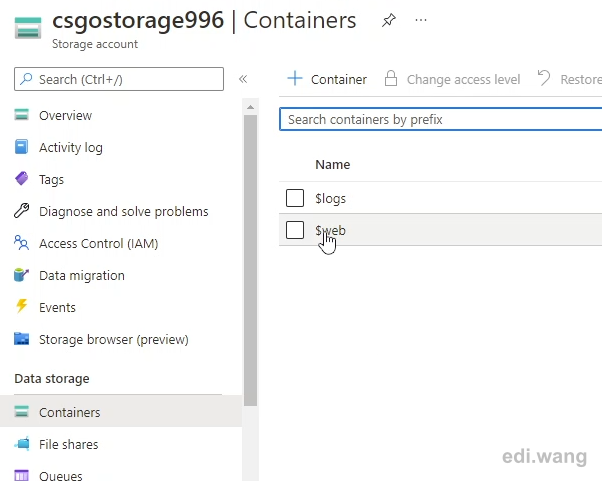Click the Containers icon in the sidebar
This screenshot has width=602, height=481.
tap(22, 412)
